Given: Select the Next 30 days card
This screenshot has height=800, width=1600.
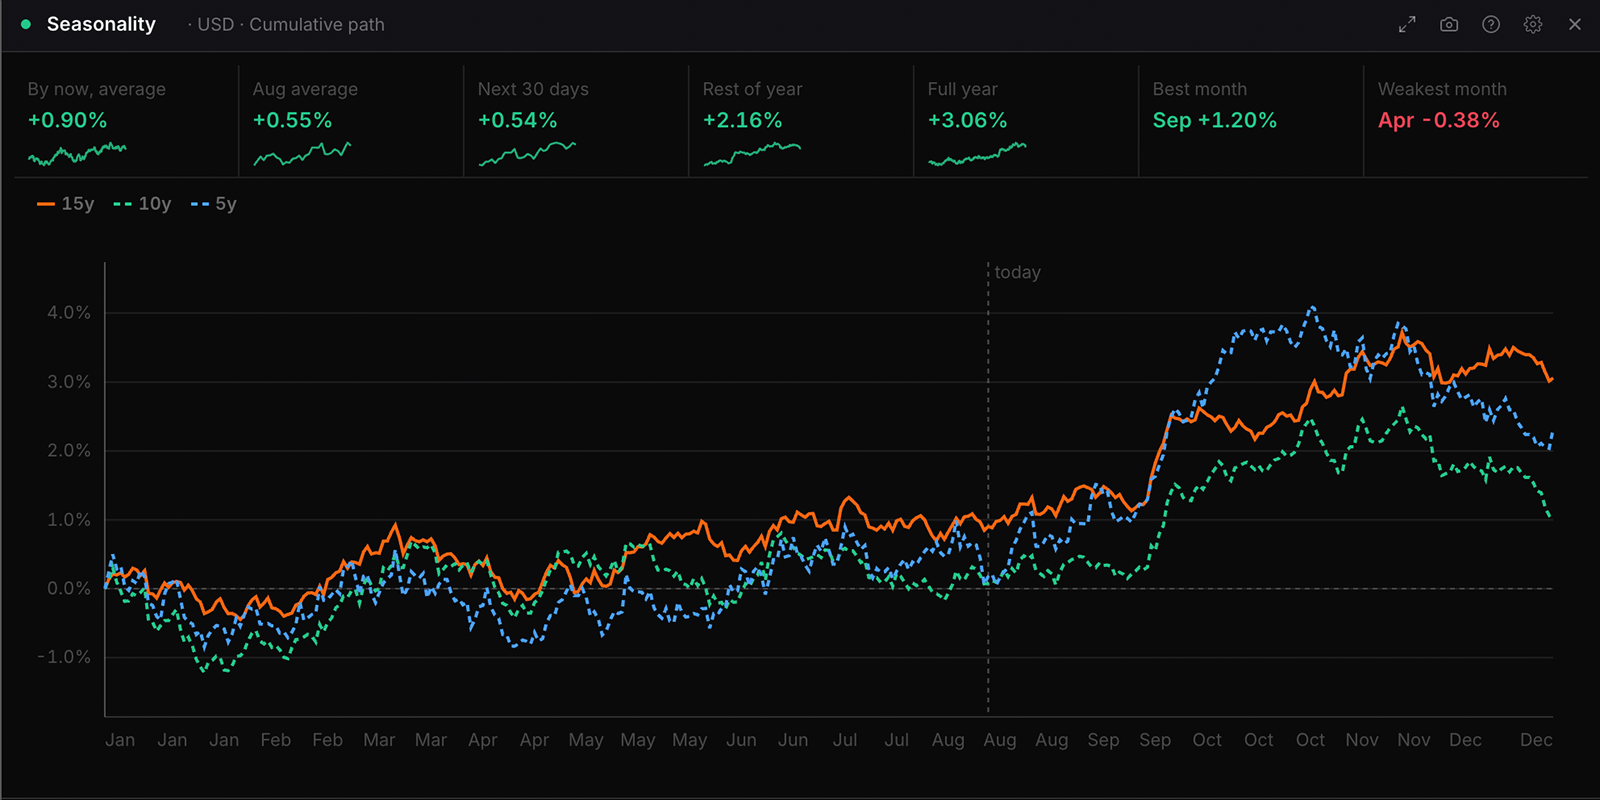Looking at the screenshot, I should [576, 121].
